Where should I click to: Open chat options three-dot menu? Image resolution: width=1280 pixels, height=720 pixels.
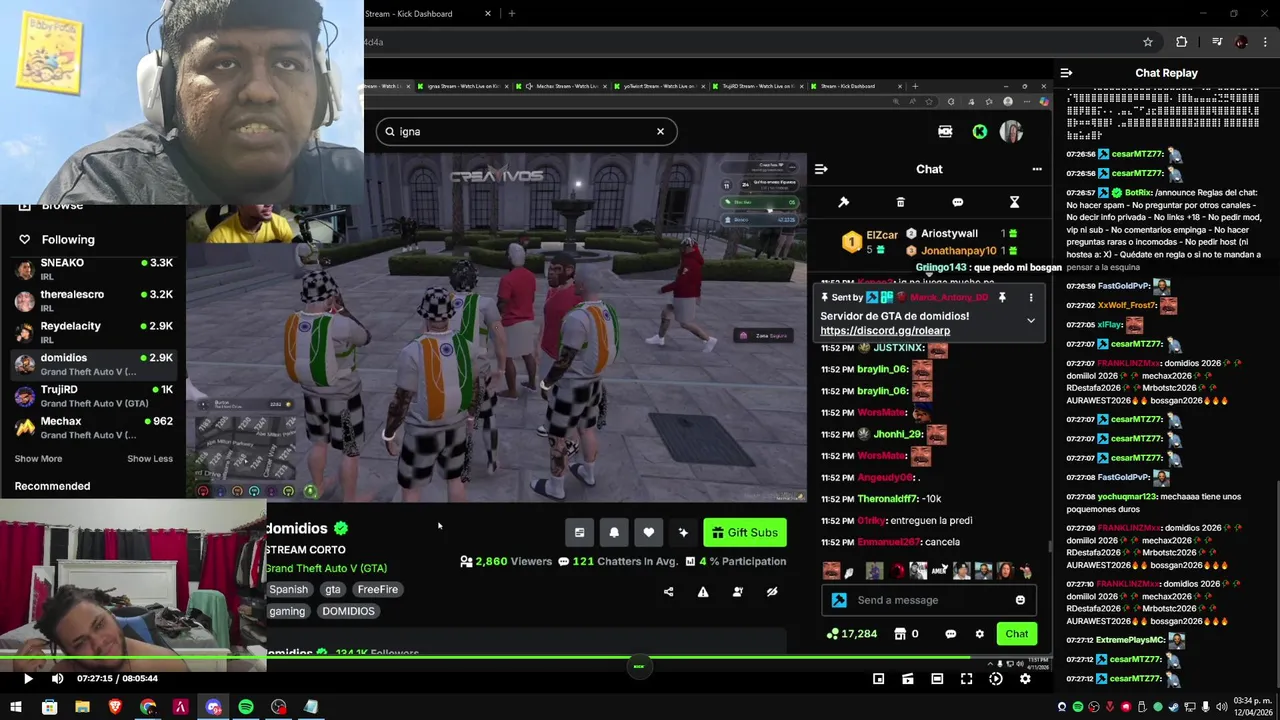tap(1037, 169)
